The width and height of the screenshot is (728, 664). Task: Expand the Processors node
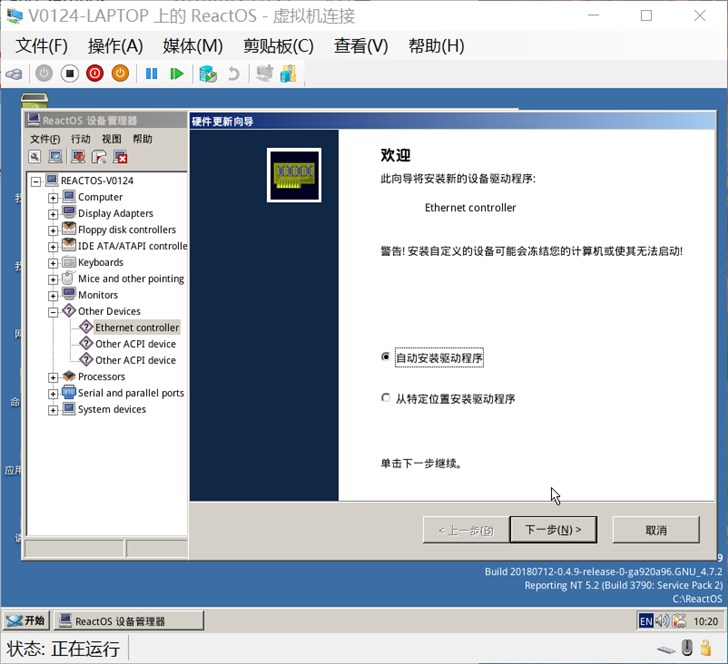click(x=53, y=378)
